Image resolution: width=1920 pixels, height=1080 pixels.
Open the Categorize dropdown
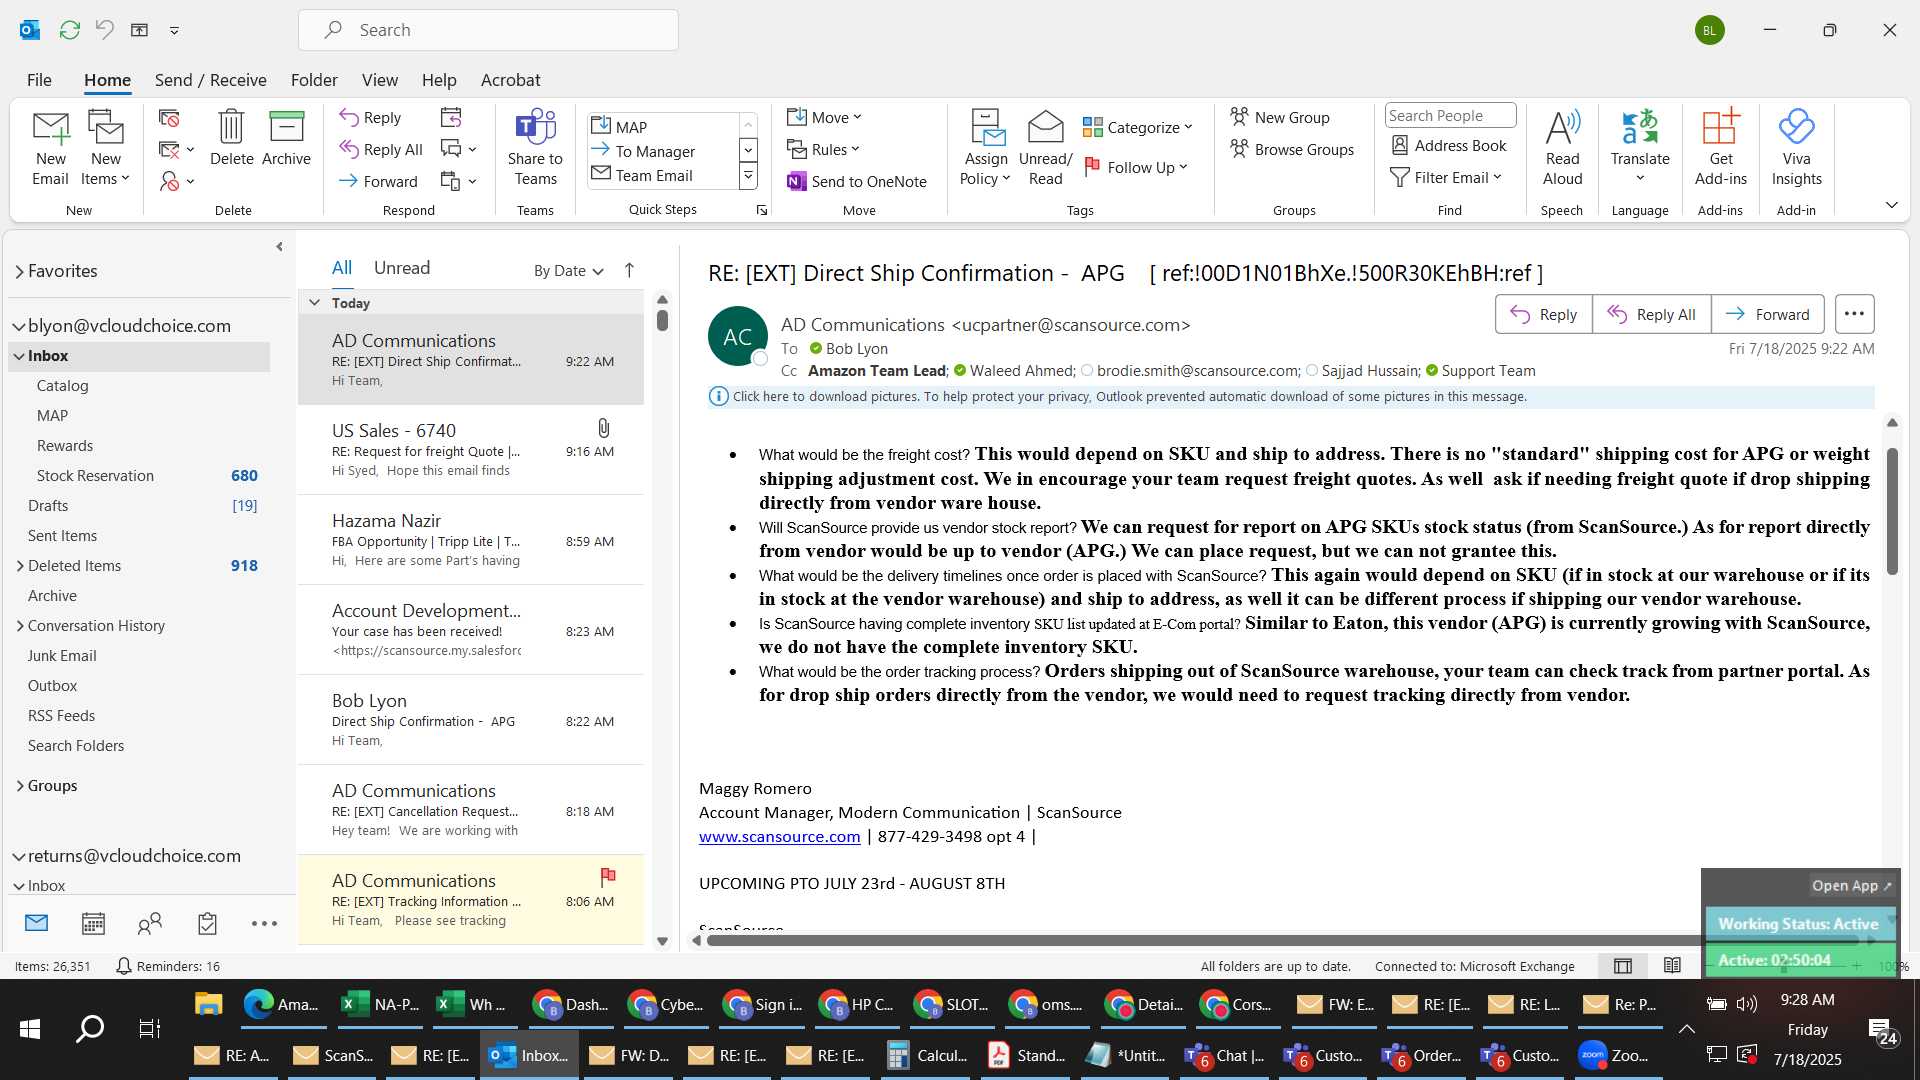1138,128
